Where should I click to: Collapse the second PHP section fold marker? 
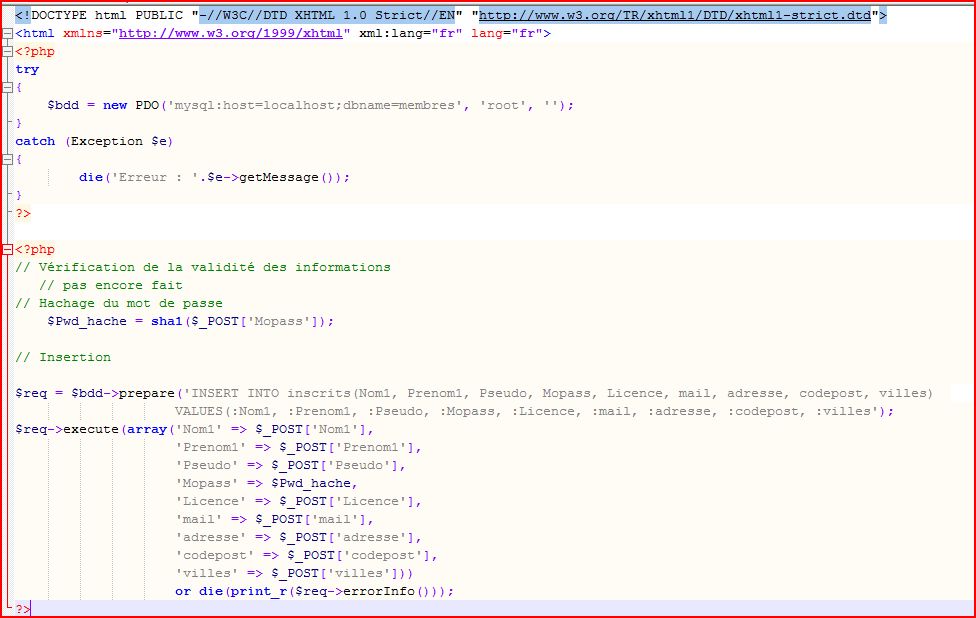point(7,249)
